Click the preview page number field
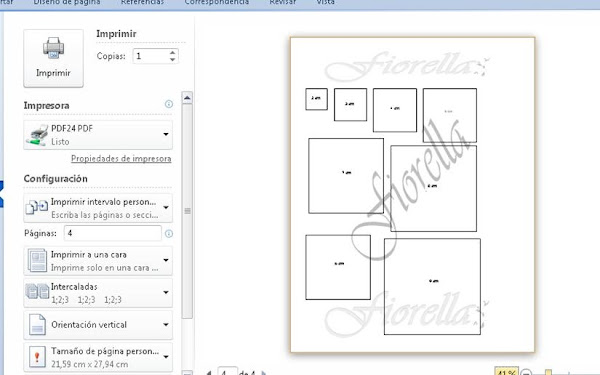 point(227,371)
